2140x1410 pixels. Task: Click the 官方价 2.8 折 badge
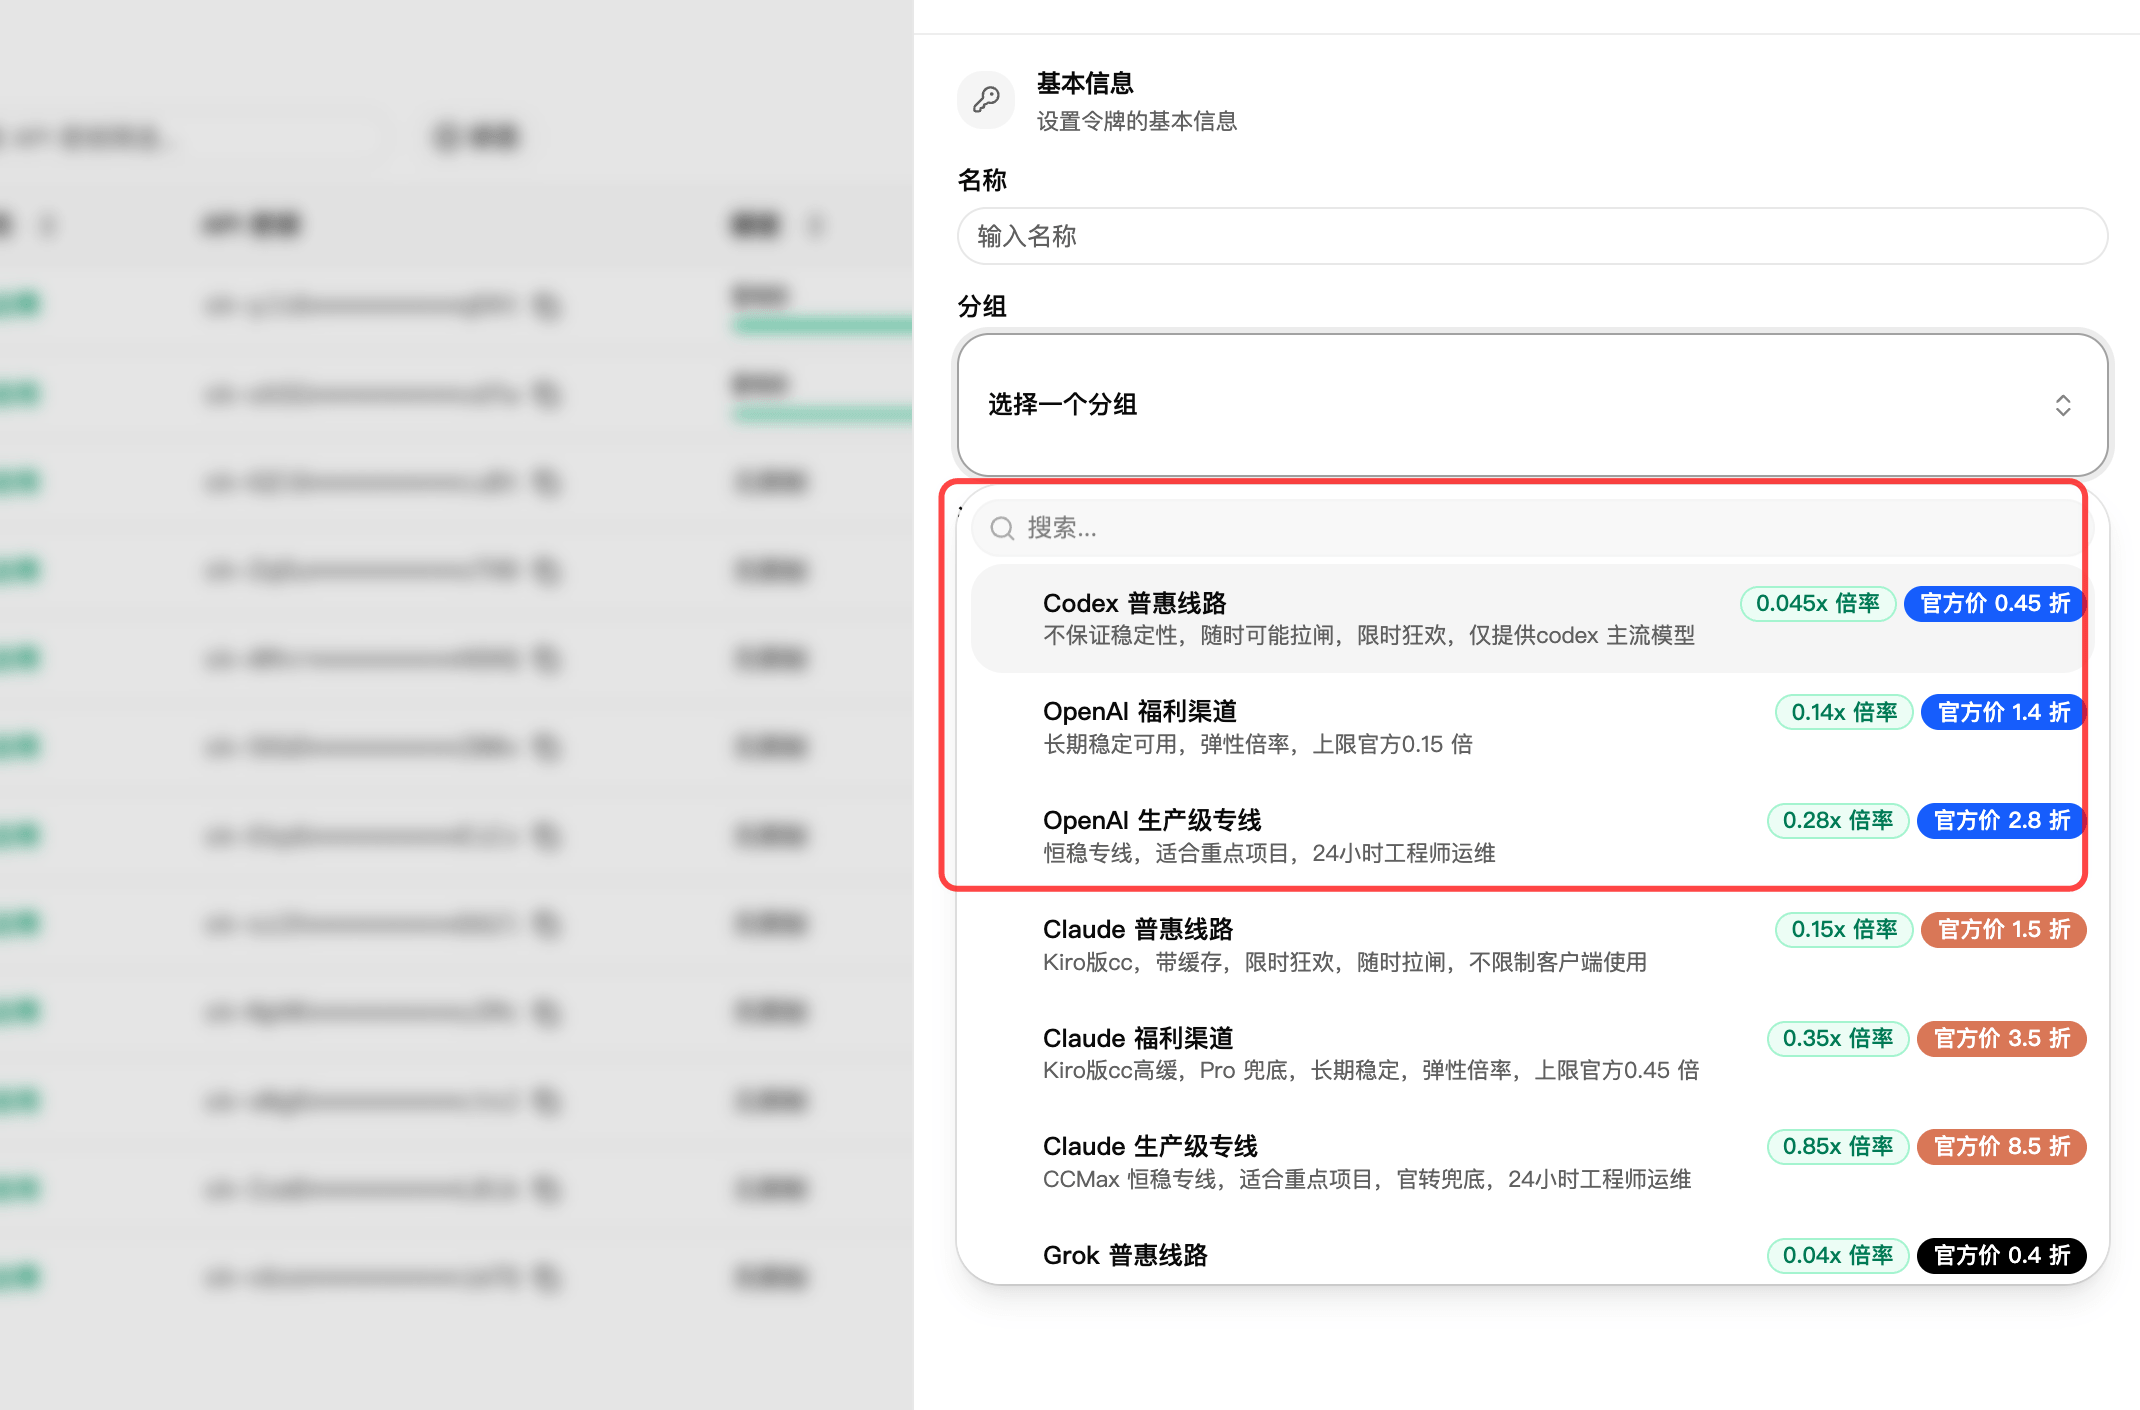(x=2001, y=821)
